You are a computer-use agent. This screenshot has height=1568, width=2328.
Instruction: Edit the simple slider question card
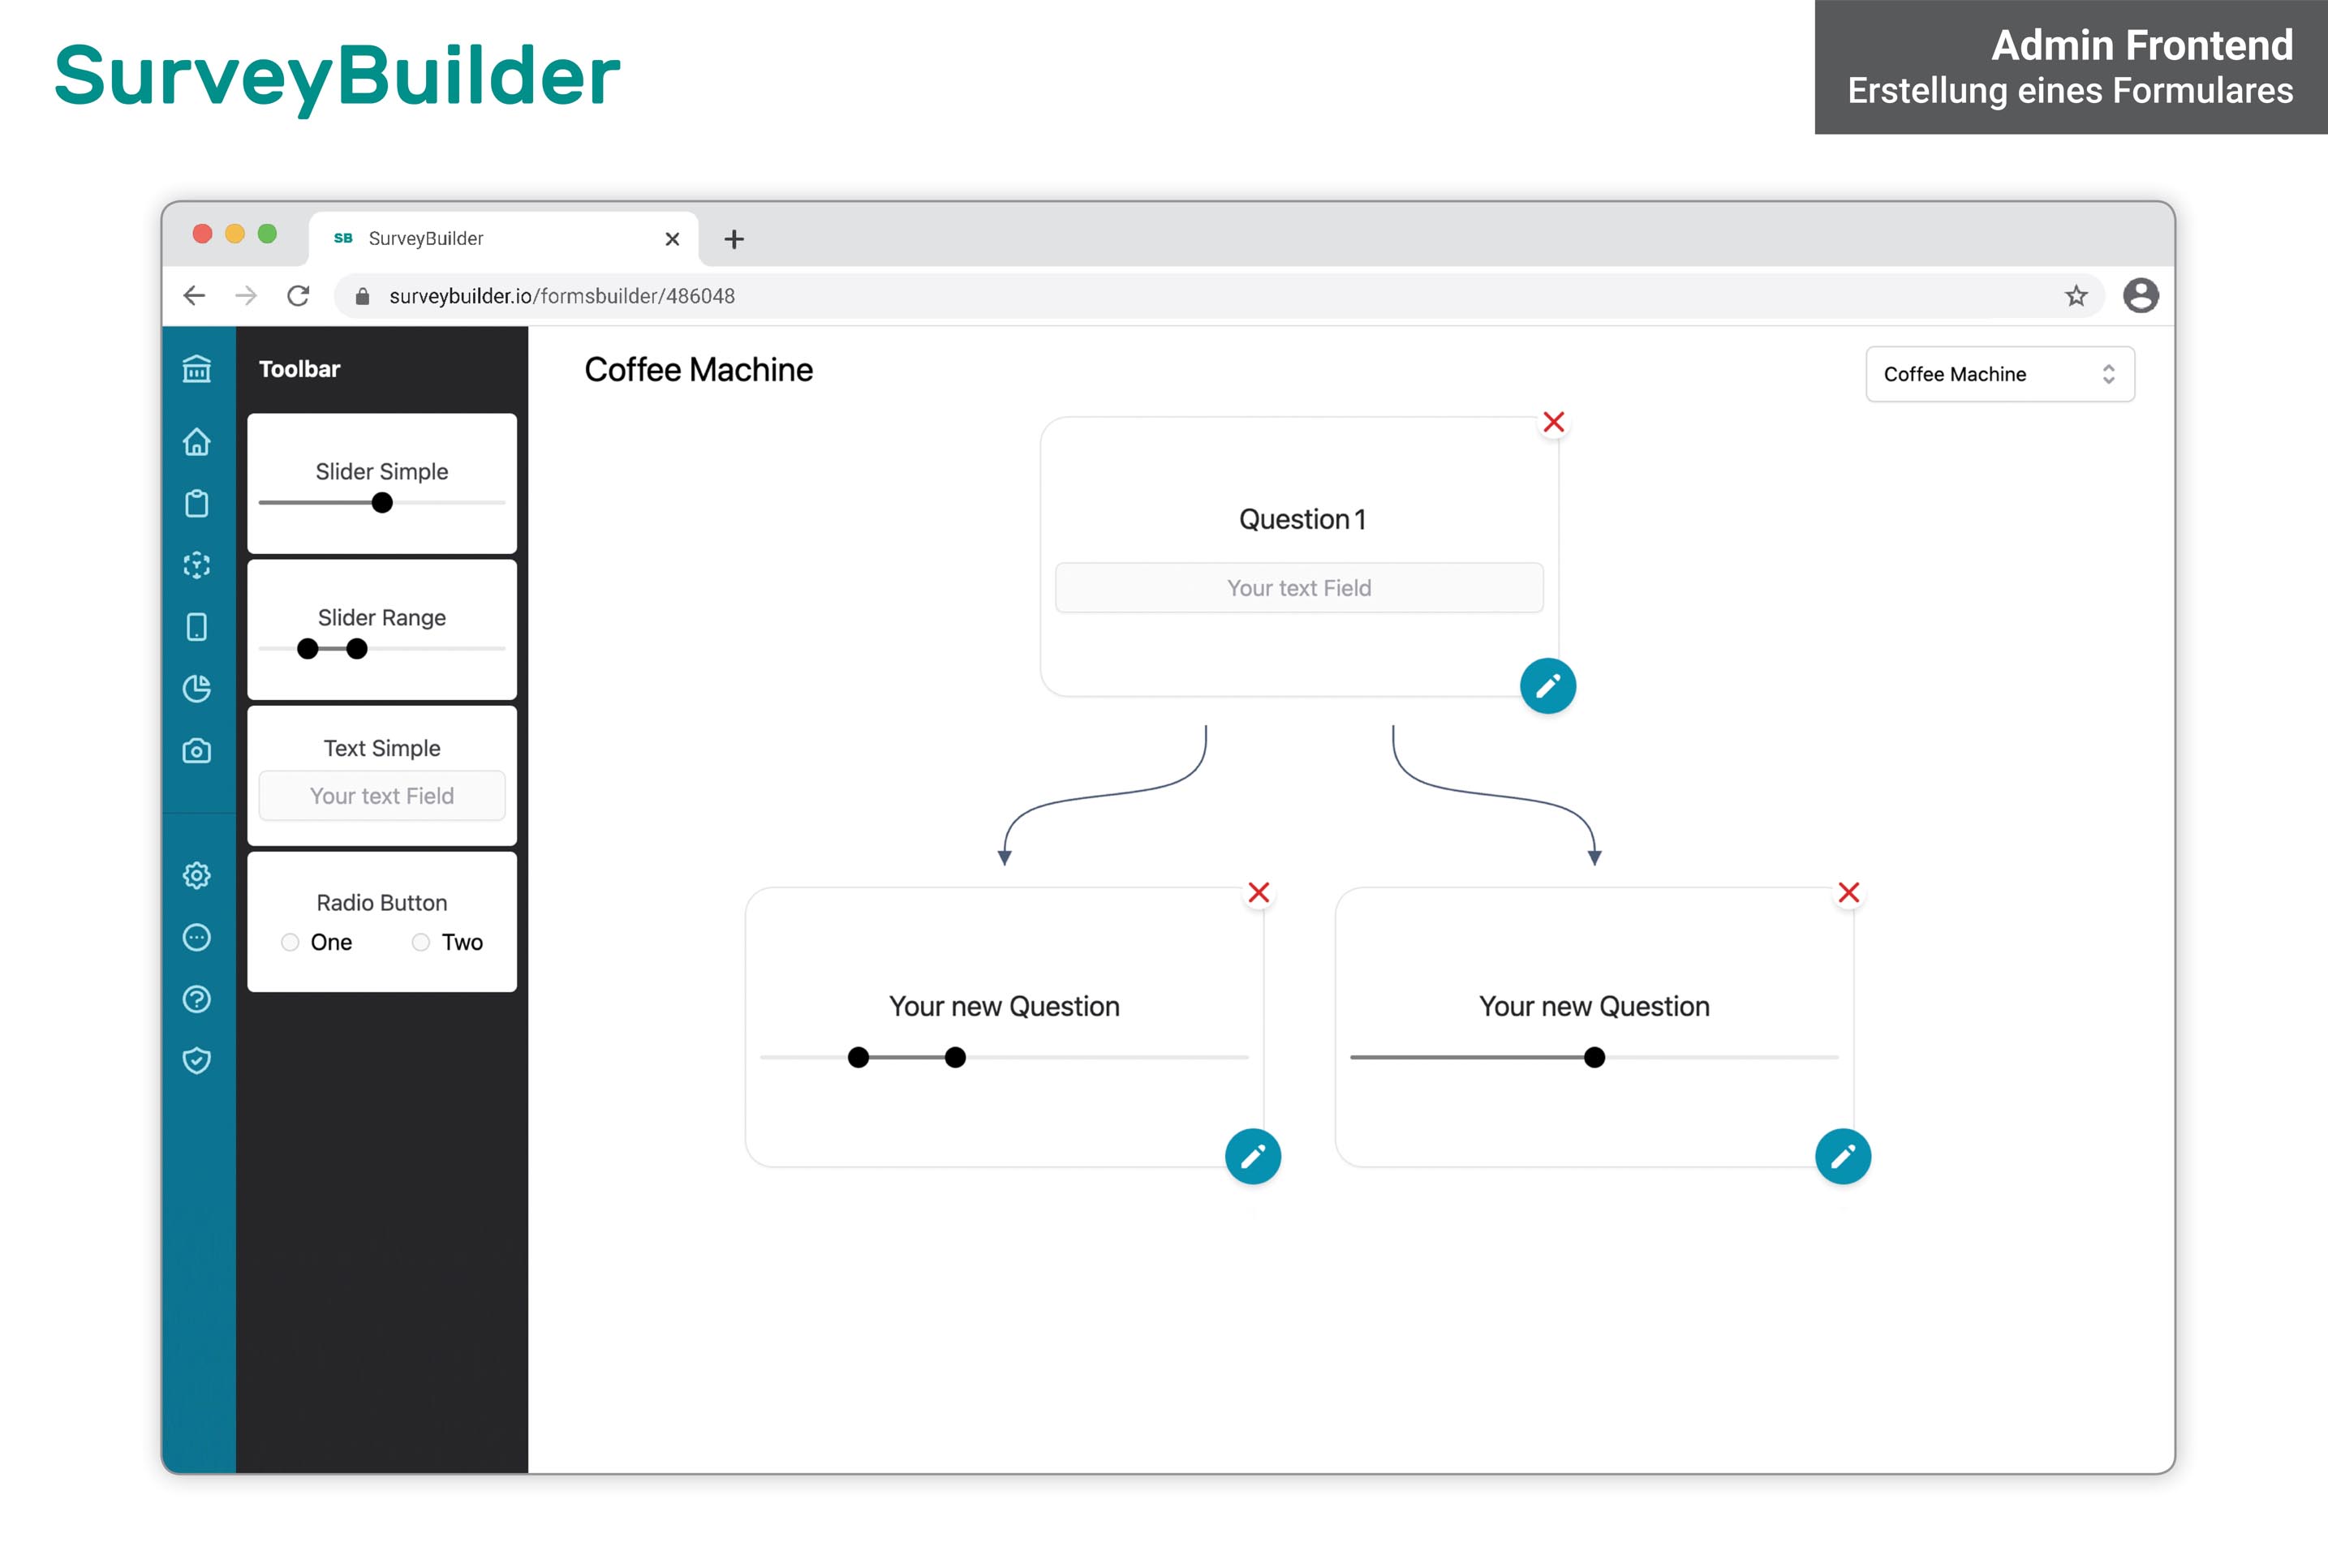(x=1843, y=1157)
